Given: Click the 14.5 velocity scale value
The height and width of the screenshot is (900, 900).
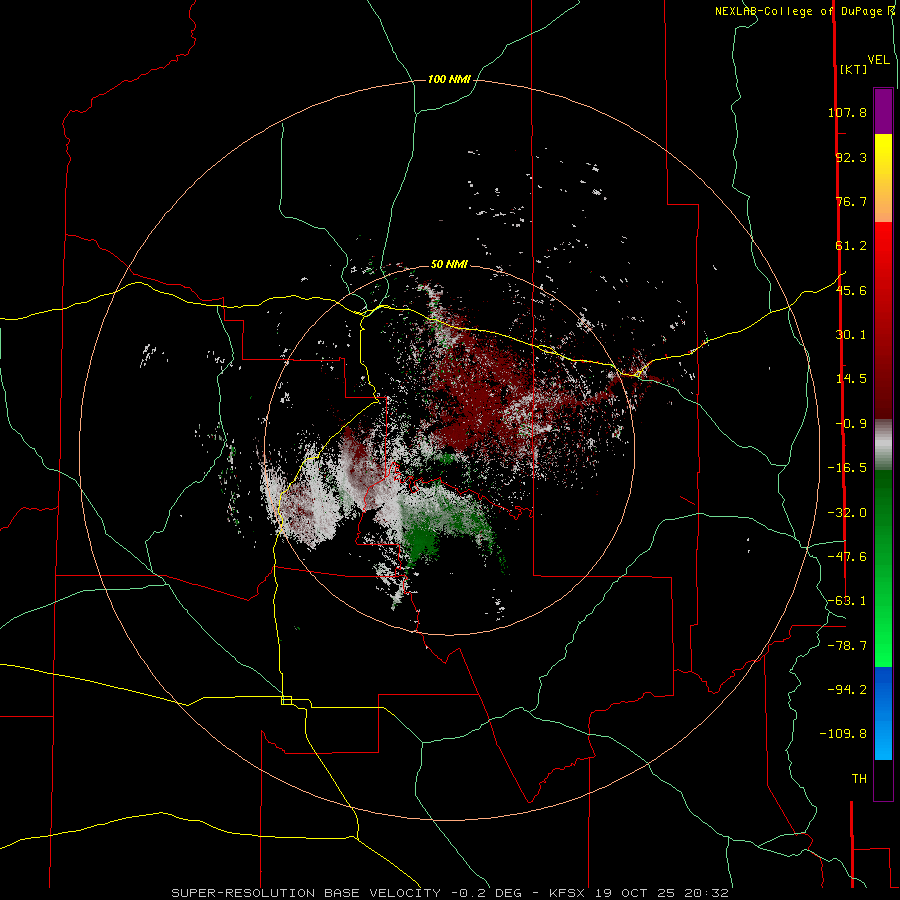Looking at the screenshot, I should click(851, 379).
